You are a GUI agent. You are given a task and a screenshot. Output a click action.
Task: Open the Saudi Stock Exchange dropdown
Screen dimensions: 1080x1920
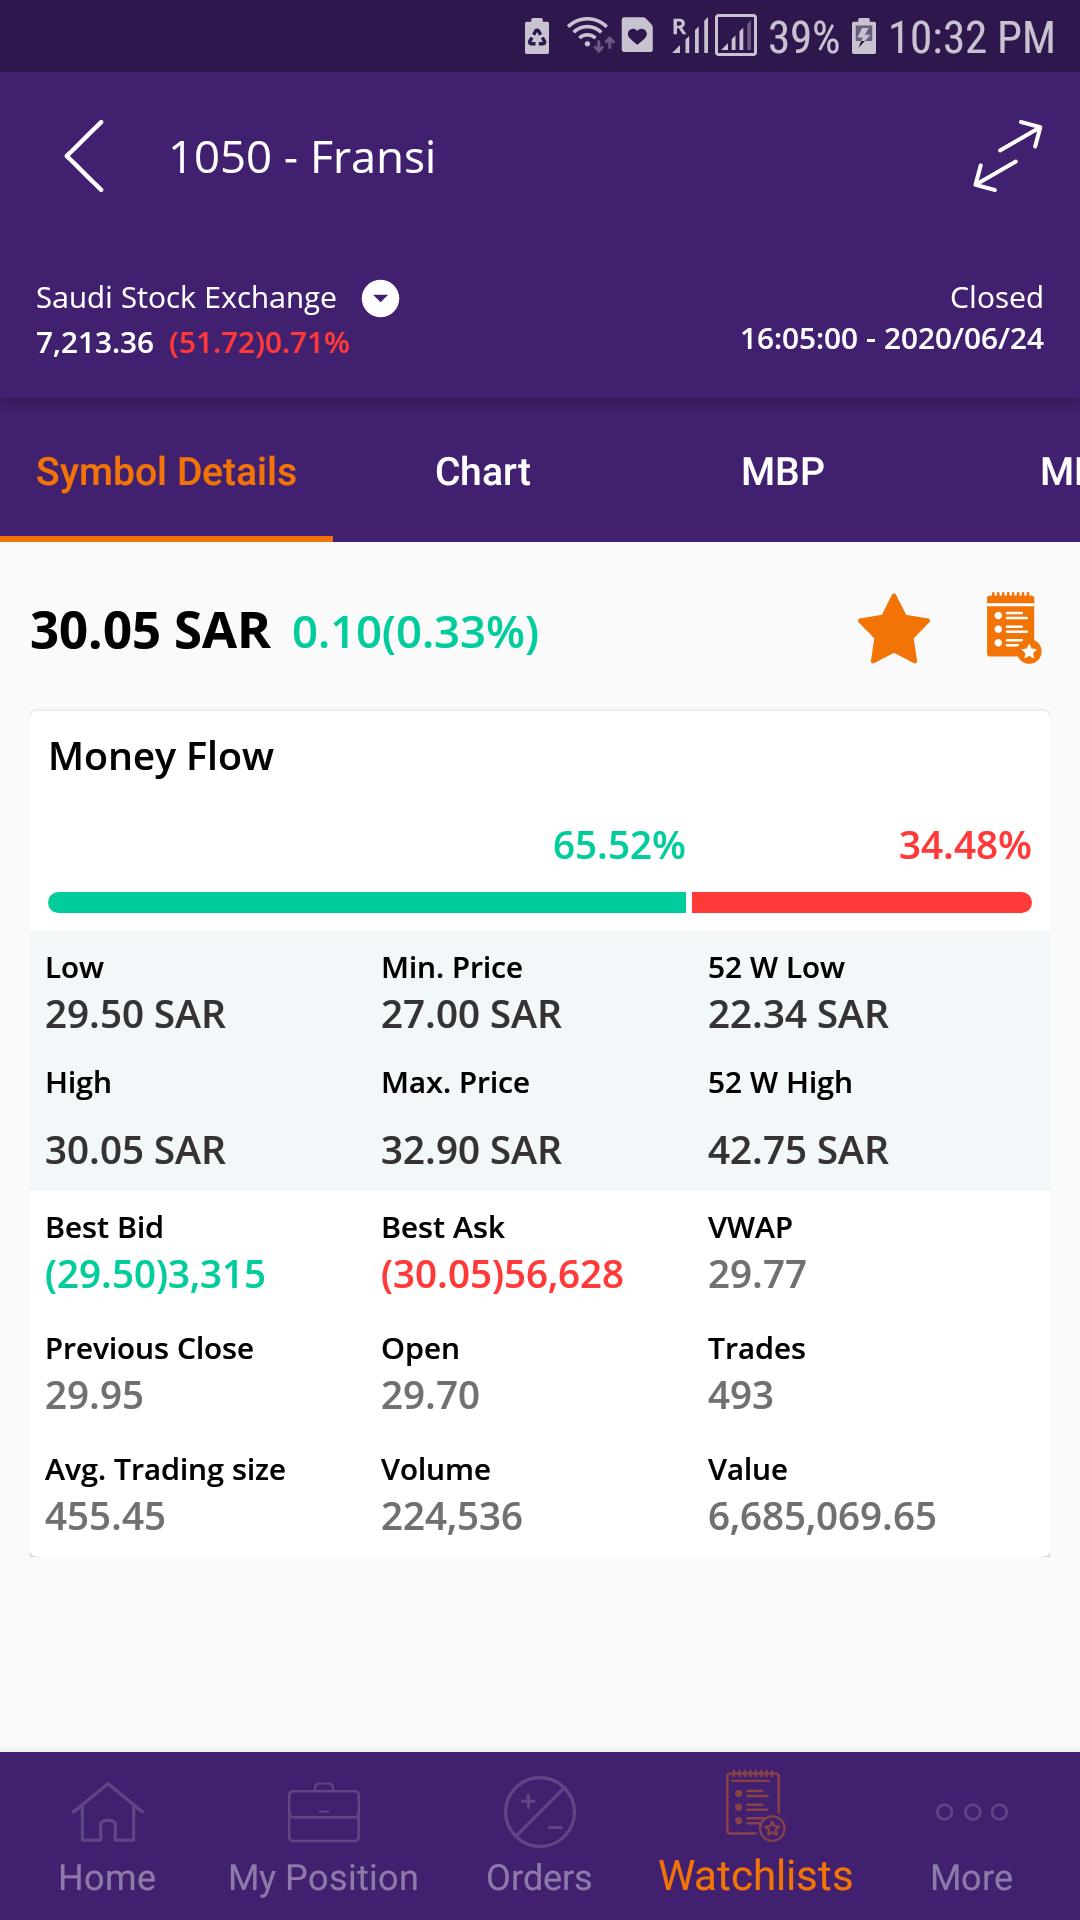[x=380, y=298]
